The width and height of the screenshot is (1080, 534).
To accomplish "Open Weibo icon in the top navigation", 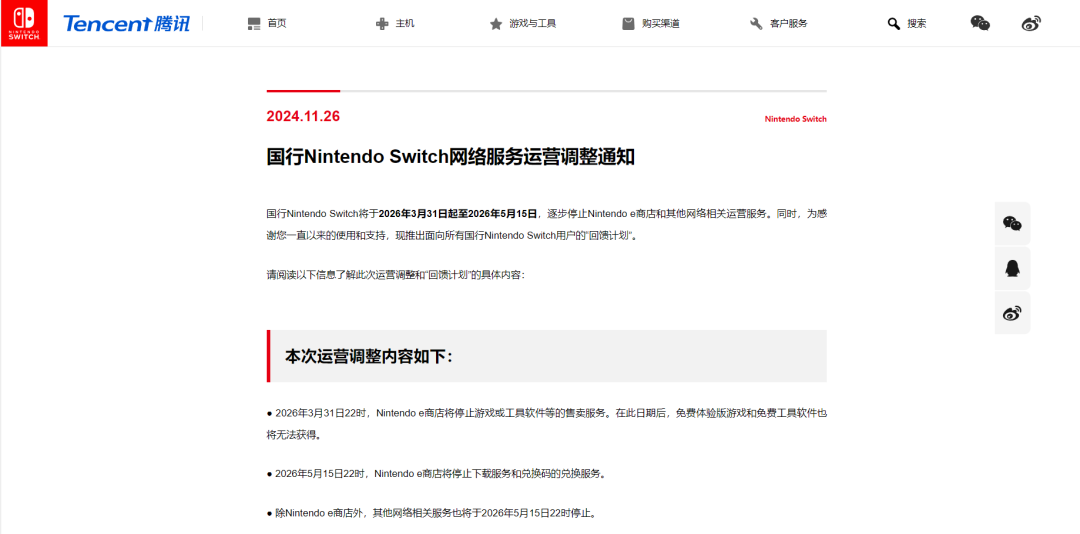I will [x=1031, y=23].
